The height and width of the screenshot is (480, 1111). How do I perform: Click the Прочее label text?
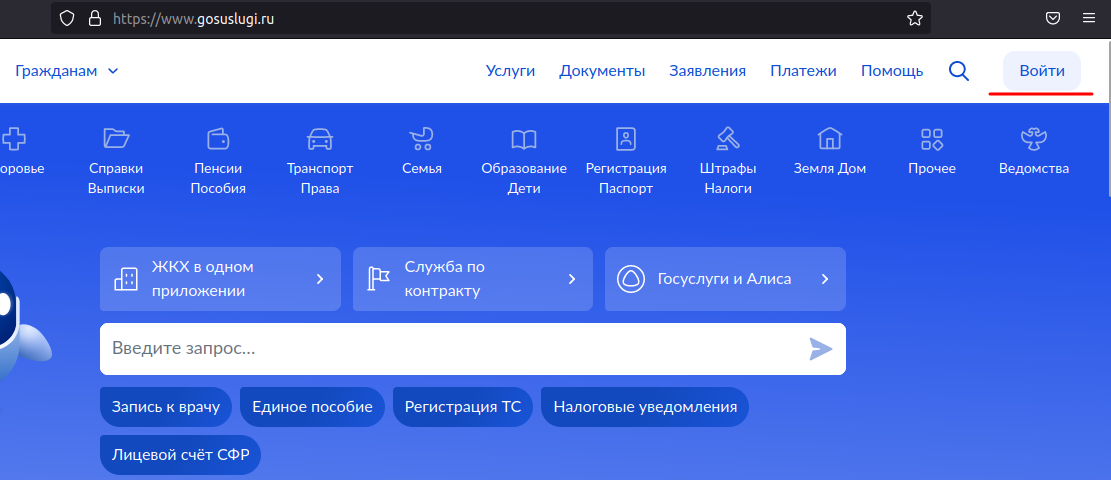pos(932,169)
